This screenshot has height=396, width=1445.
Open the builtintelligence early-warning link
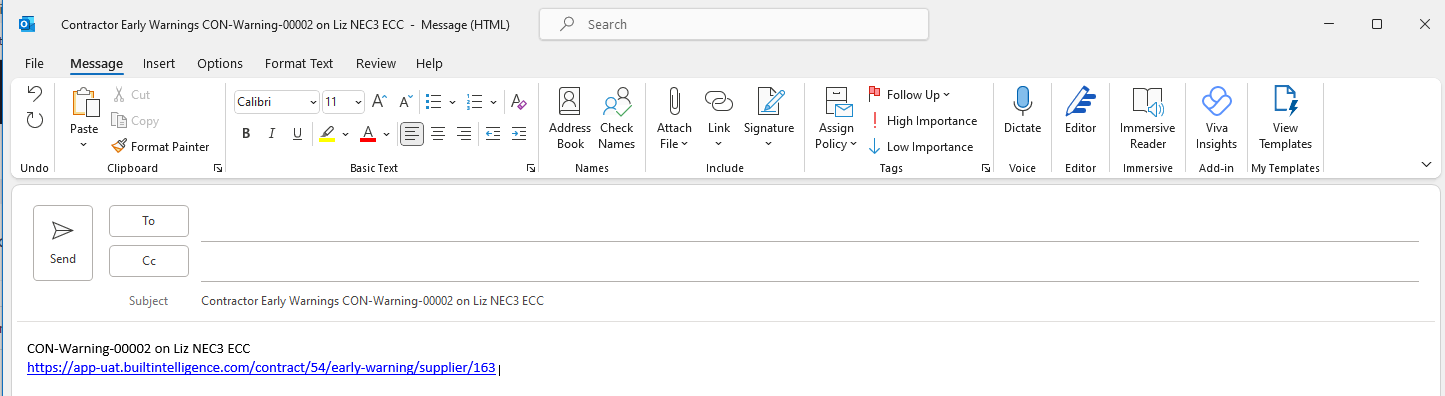[261, 368]
